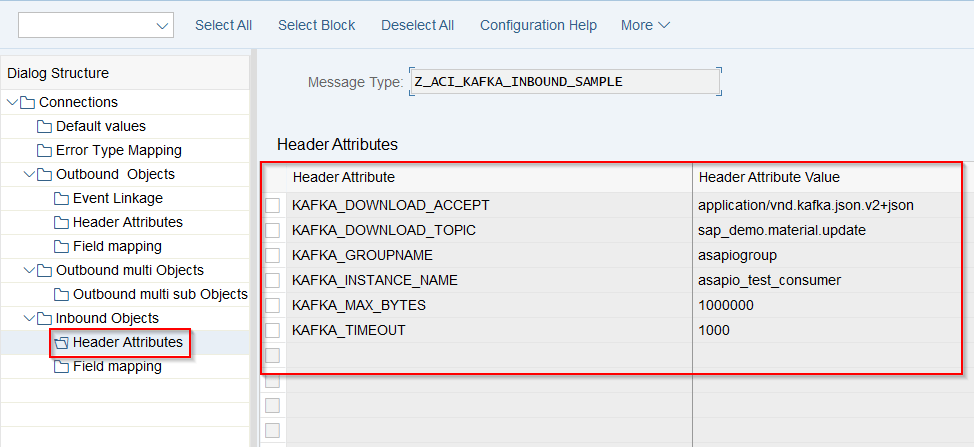Select Default values in Dialog Structure

click(101, 127)
